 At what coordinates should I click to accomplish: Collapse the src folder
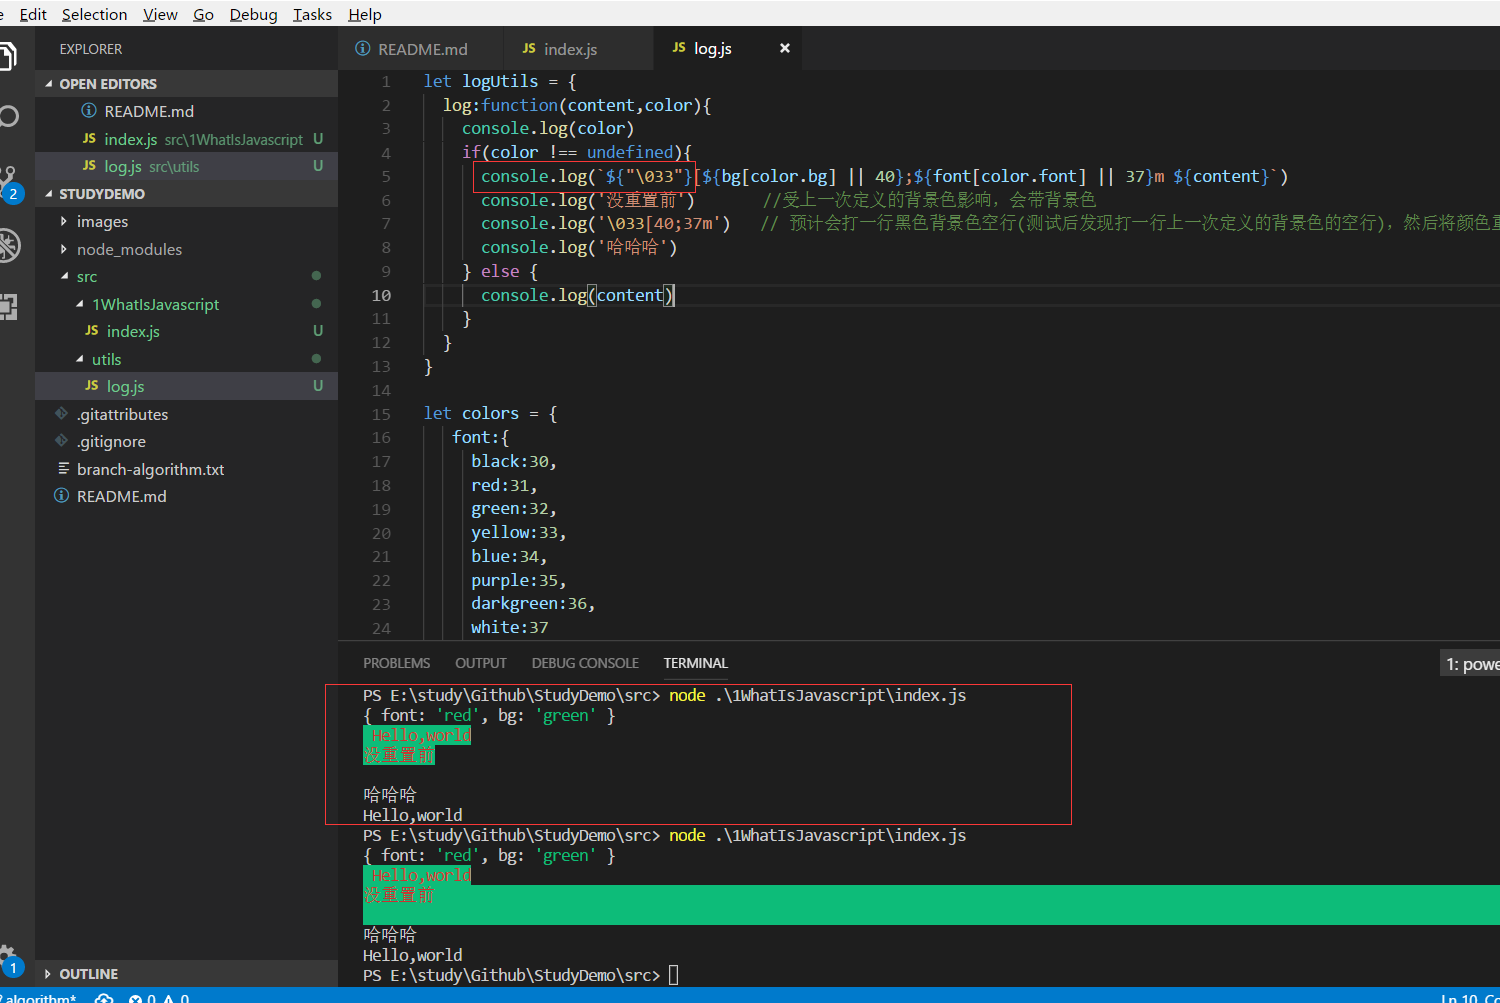pos(64,276)
